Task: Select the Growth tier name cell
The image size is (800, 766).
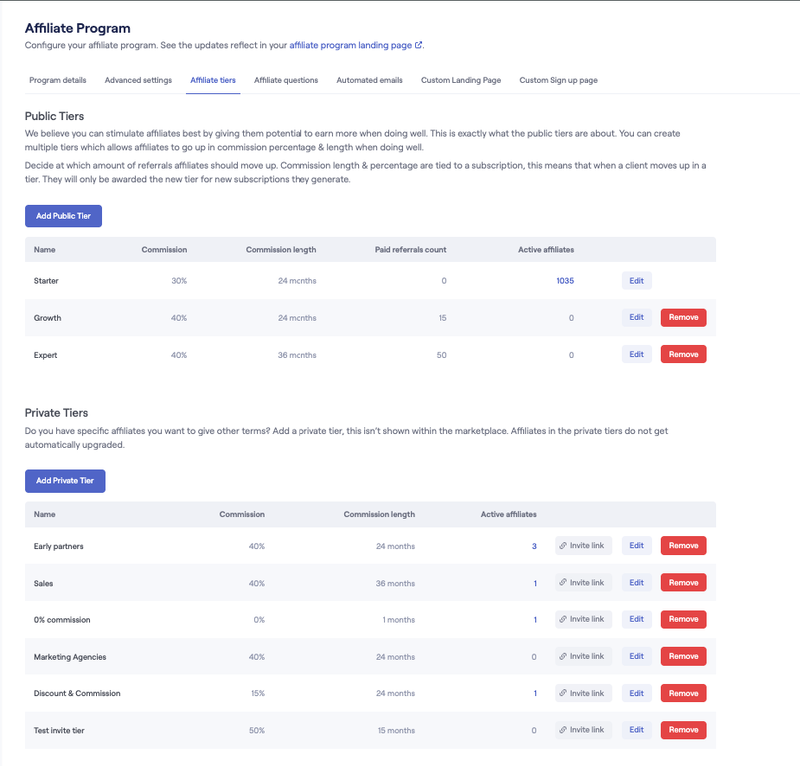Action: 47,318
